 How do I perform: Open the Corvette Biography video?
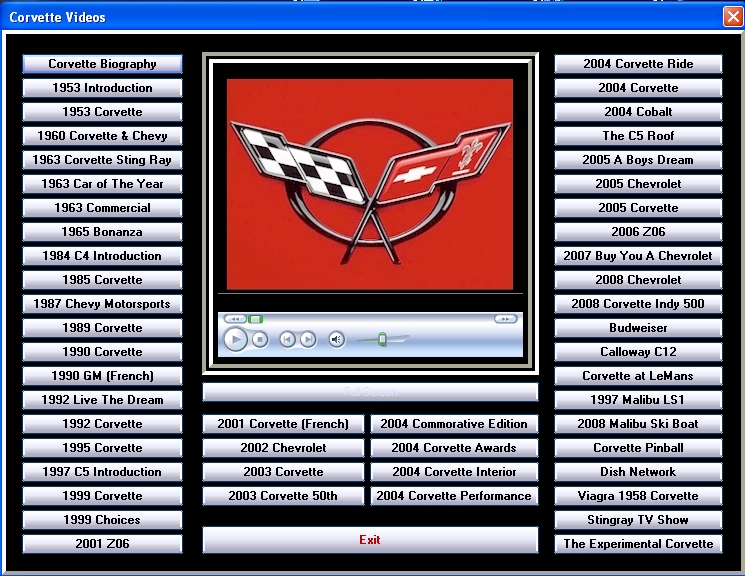point(102,64)
